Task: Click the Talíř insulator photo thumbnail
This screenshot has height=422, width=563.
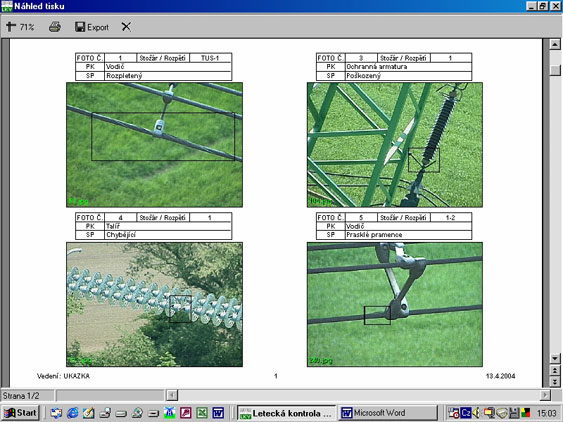Action: (154, 305)
